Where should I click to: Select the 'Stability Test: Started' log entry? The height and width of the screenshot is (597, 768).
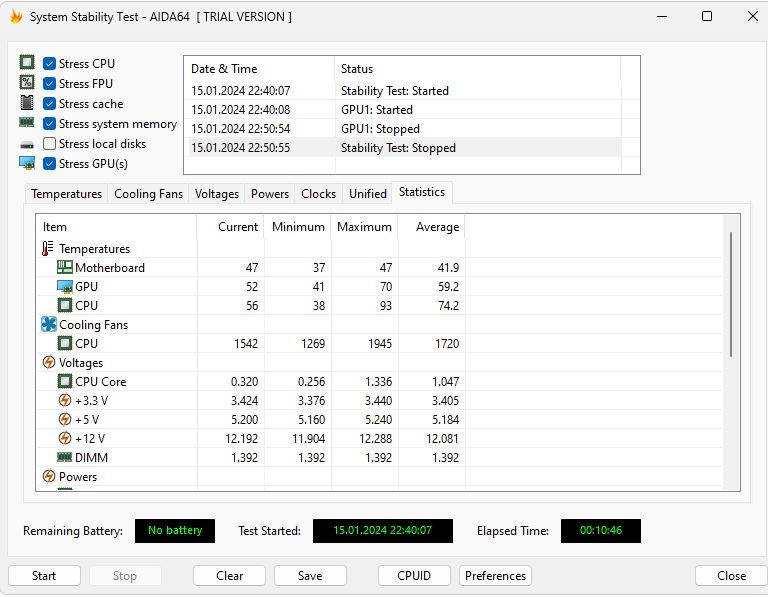point(403,91)
